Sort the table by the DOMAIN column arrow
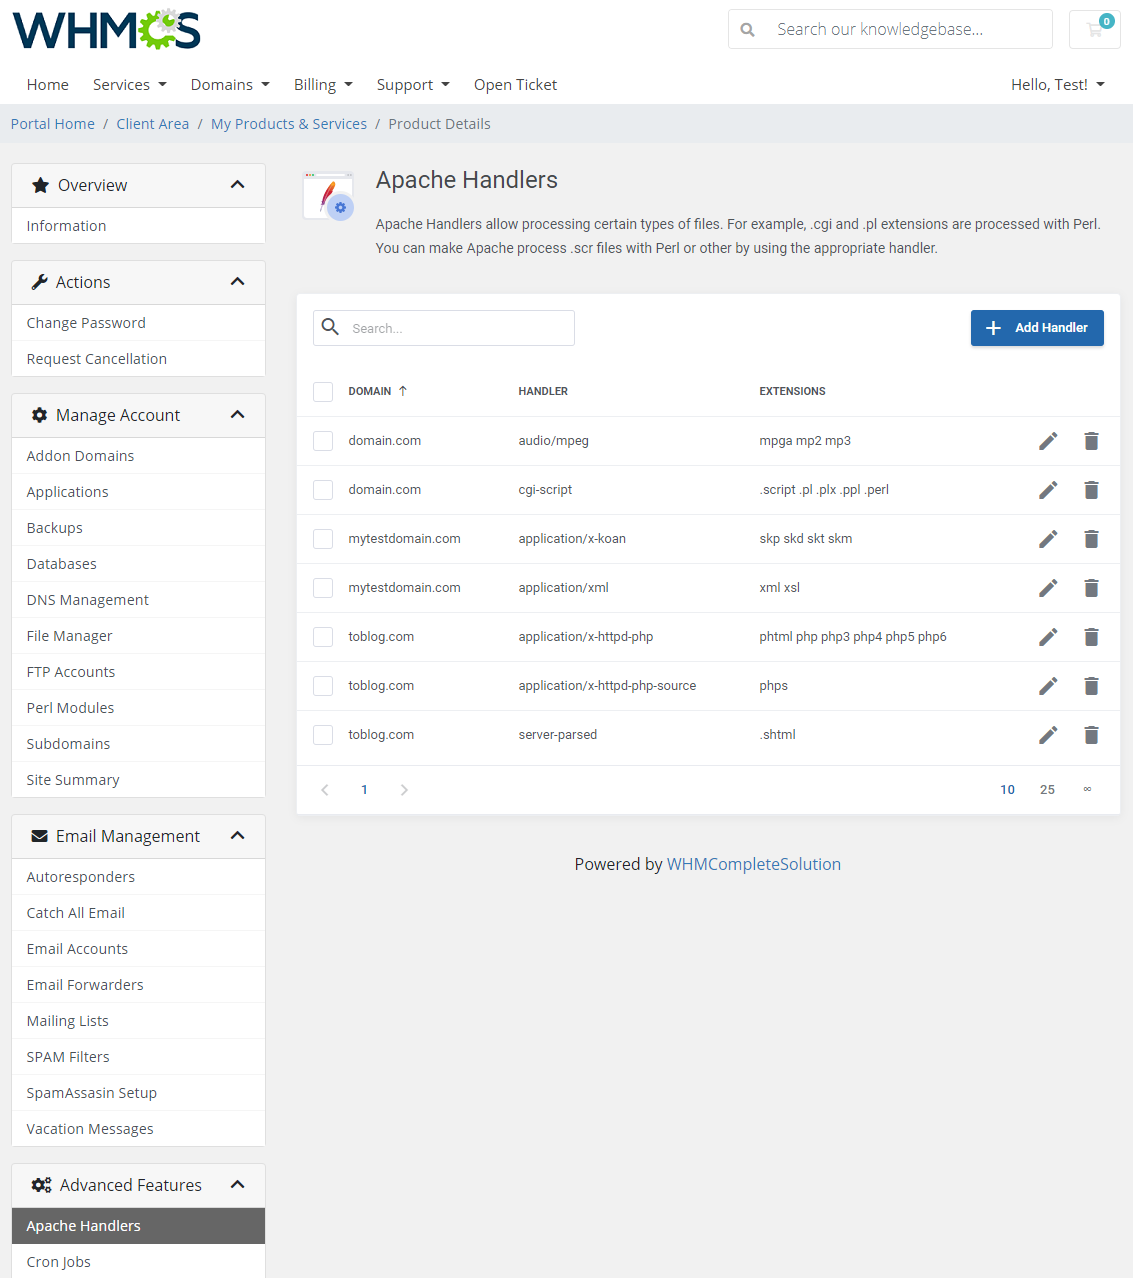1133x1278 pixels. [x=404, y=391]
